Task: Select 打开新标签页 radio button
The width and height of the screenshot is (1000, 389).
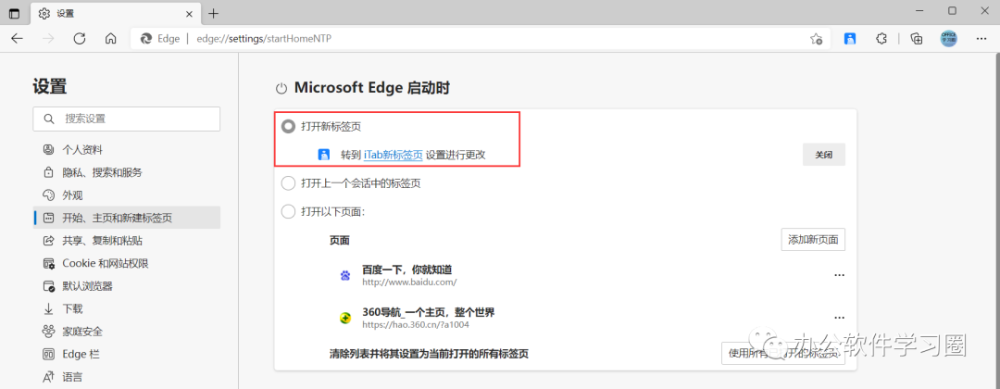Action: pos(288,126)
